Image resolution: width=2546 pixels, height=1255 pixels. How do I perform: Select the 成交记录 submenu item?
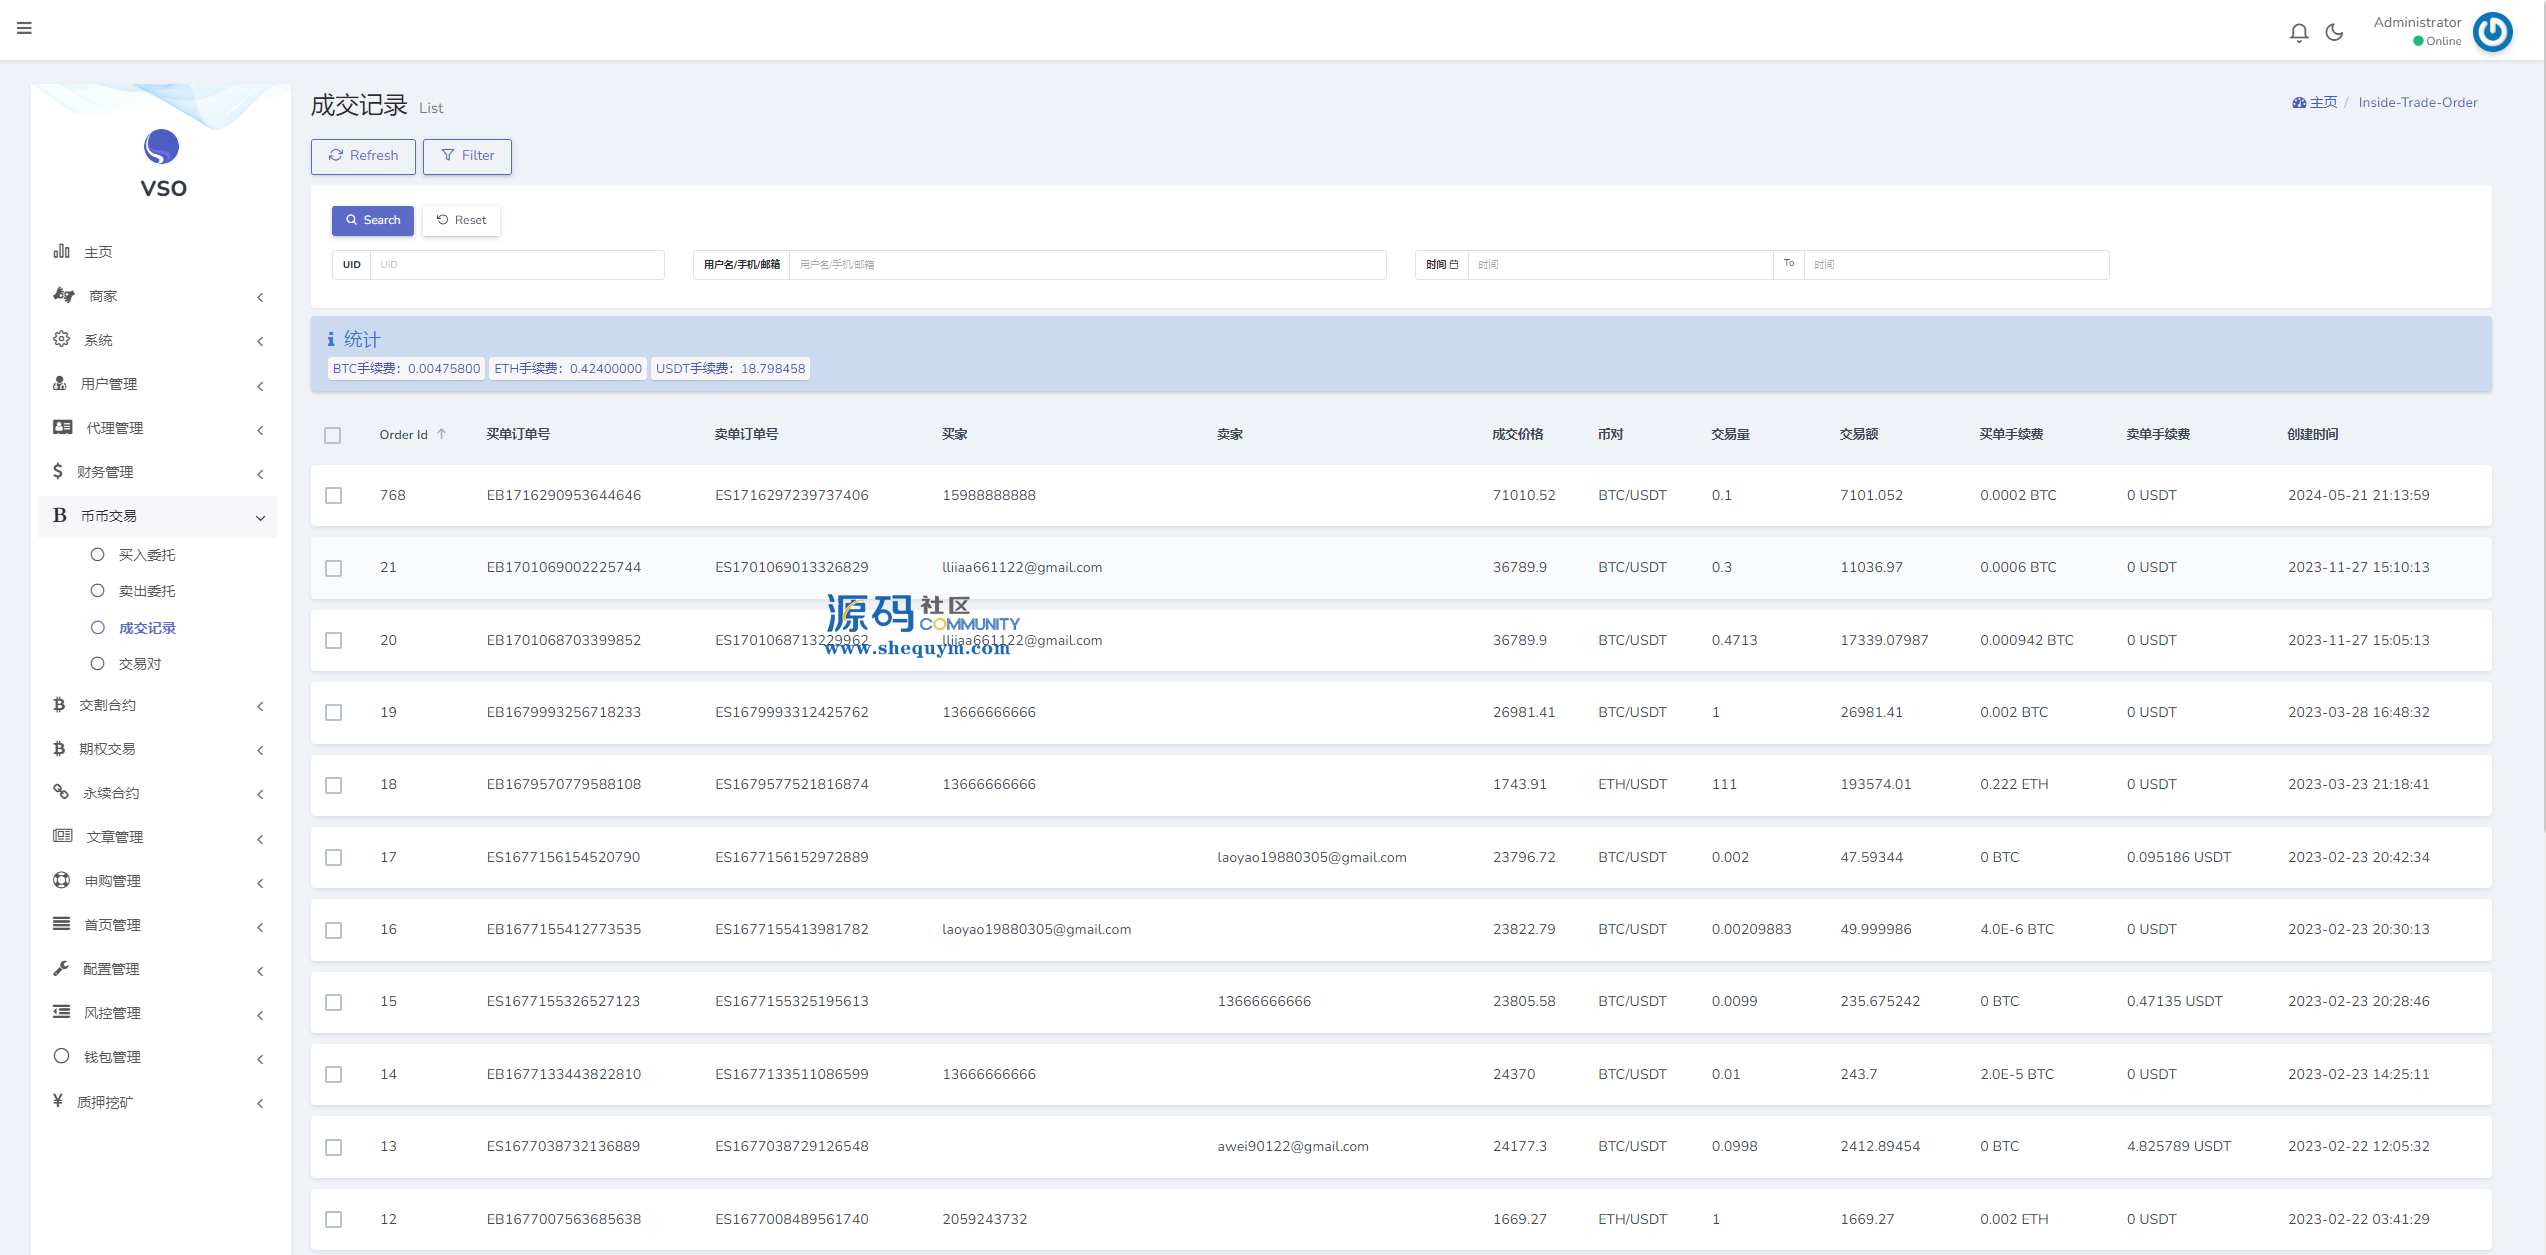click(147, 628)
